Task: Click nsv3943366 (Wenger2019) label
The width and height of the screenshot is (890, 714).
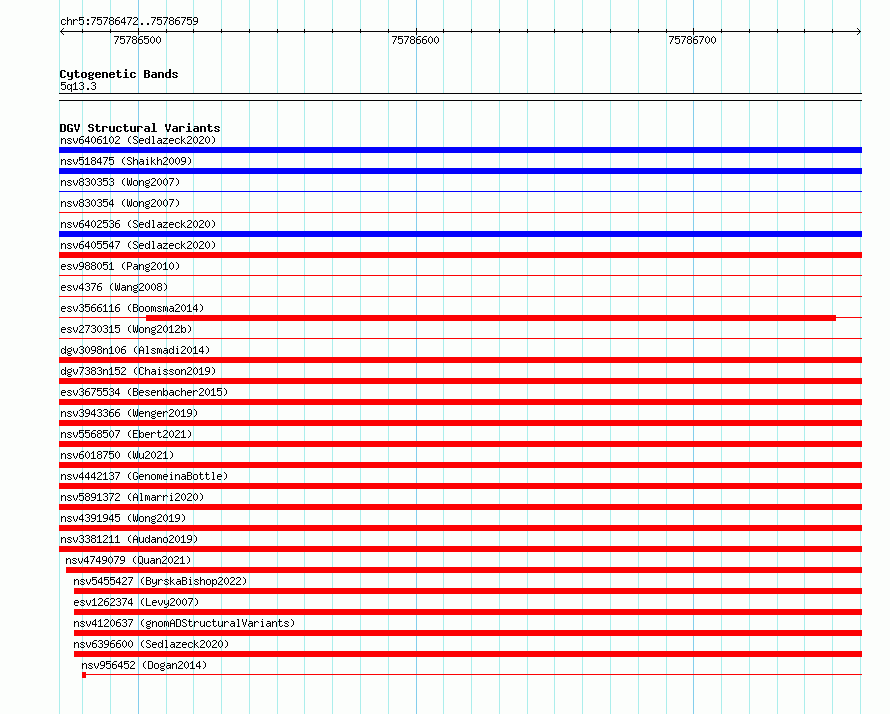Action: click(129, 413)
